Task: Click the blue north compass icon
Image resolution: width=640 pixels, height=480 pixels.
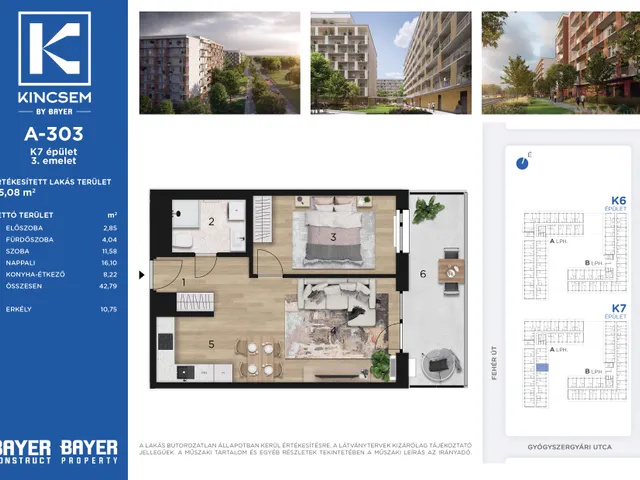Action: pos(522,163)
